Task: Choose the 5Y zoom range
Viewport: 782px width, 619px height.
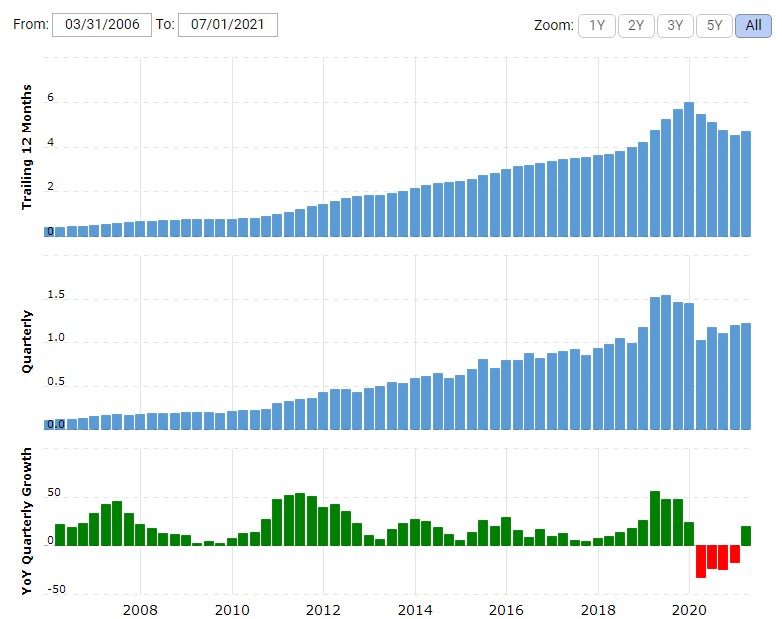Action: 714,25
